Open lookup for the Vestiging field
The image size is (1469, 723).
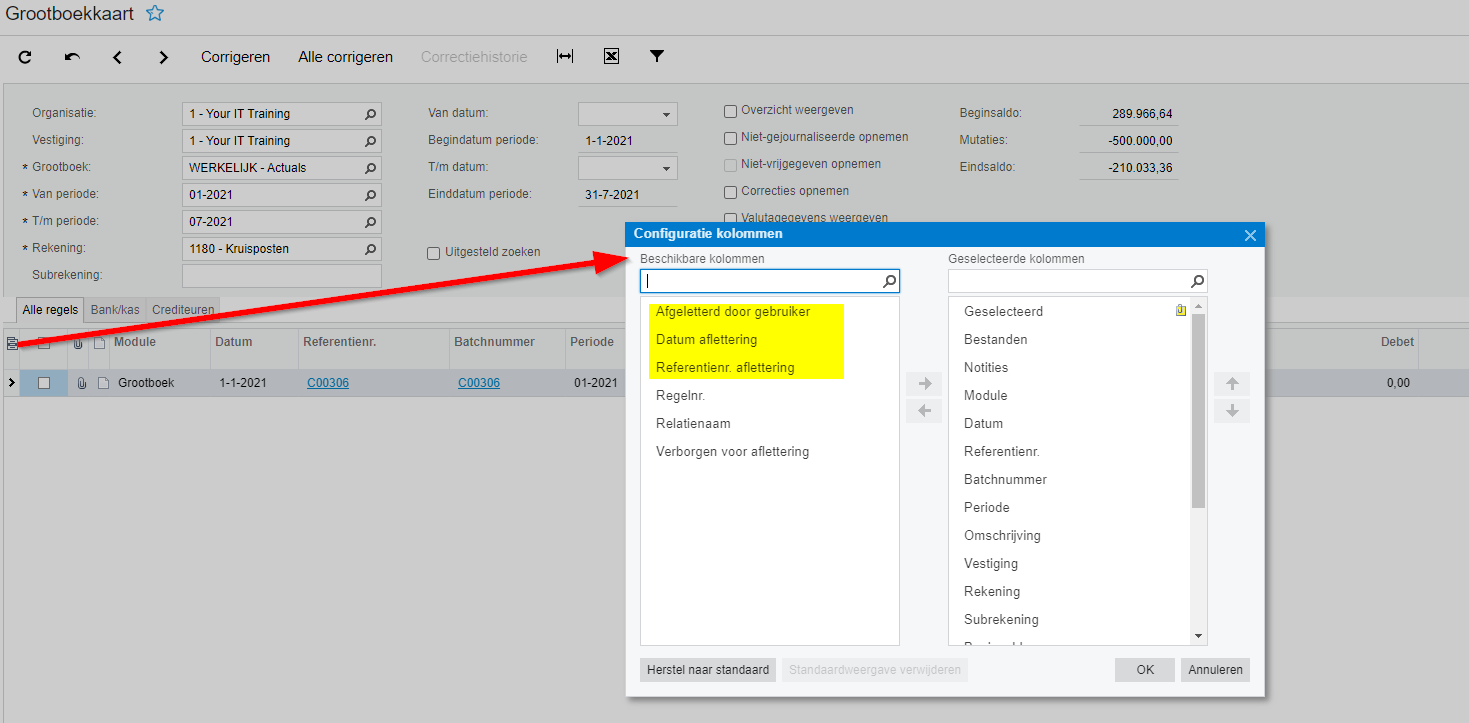[x=370, y=141]
